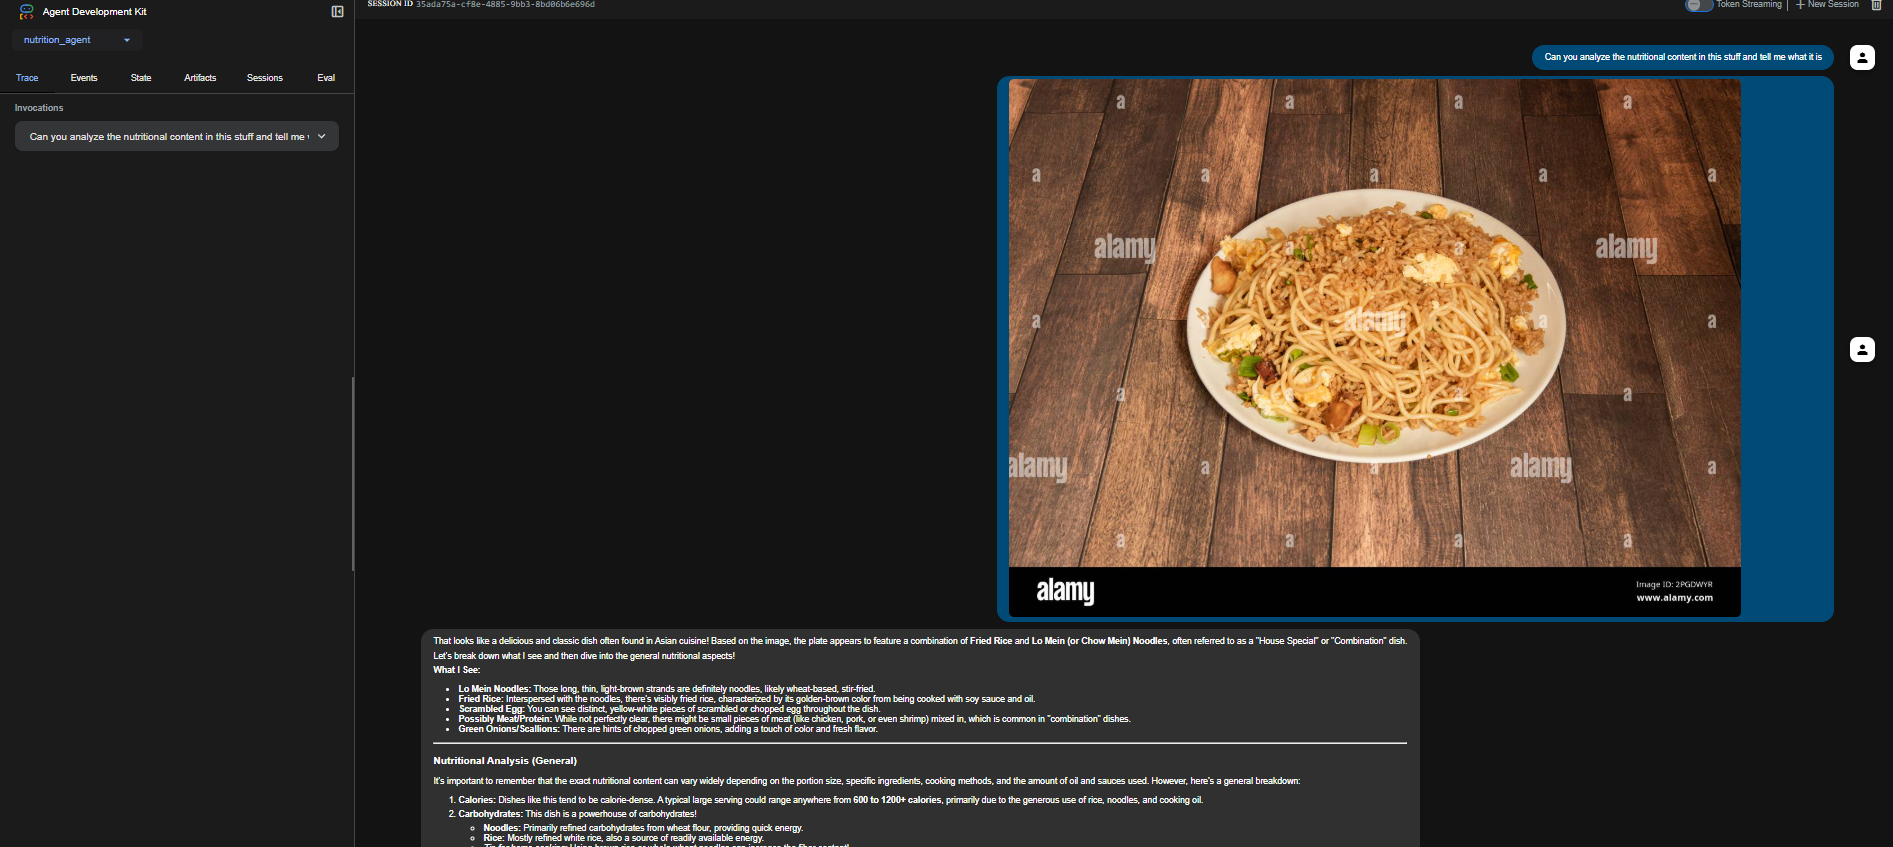
Task: Click the user avatar beside the text message
Action: [1862, 57]
